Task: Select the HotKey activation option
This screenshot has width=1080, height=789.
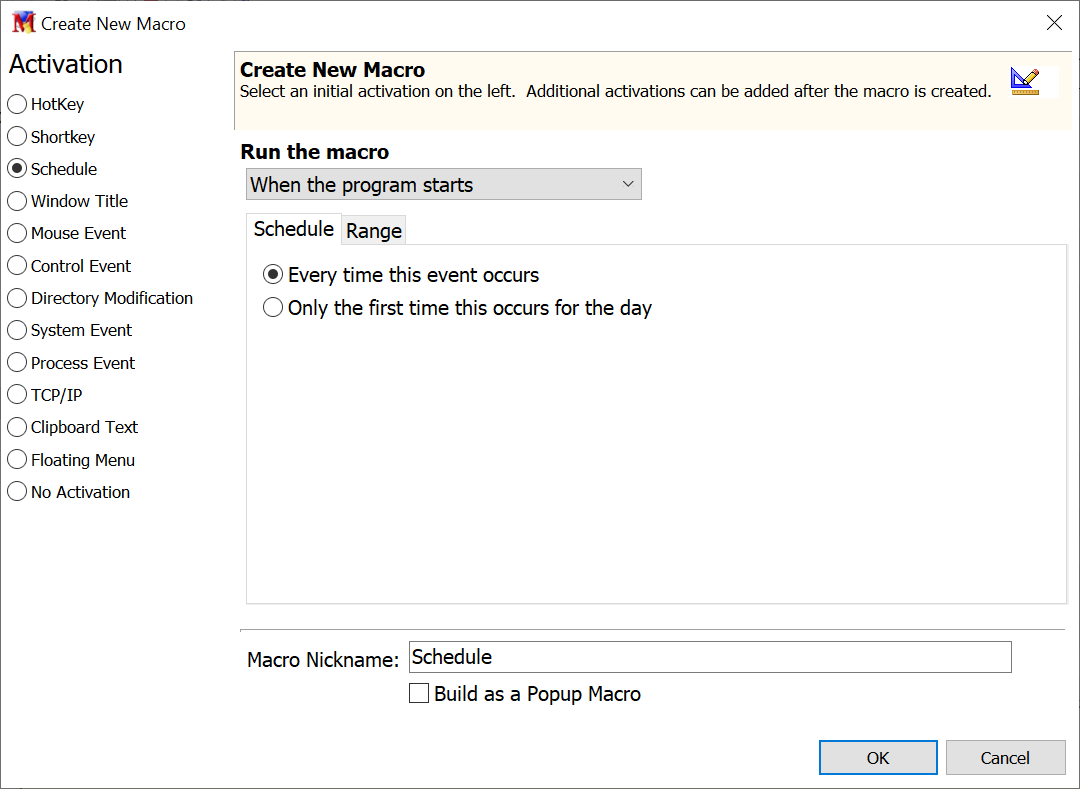Action: click(17, 104)
